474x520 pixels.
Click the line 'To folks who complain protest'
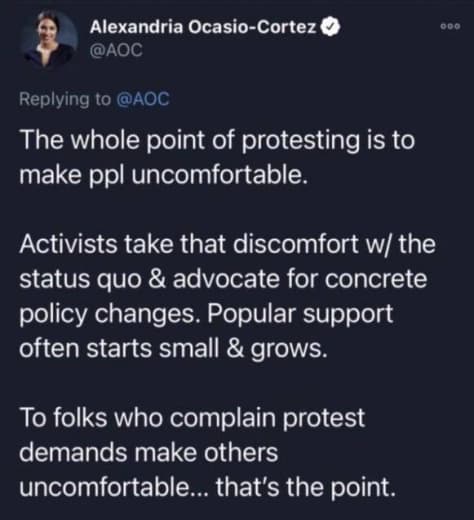[x=192, y=418]
